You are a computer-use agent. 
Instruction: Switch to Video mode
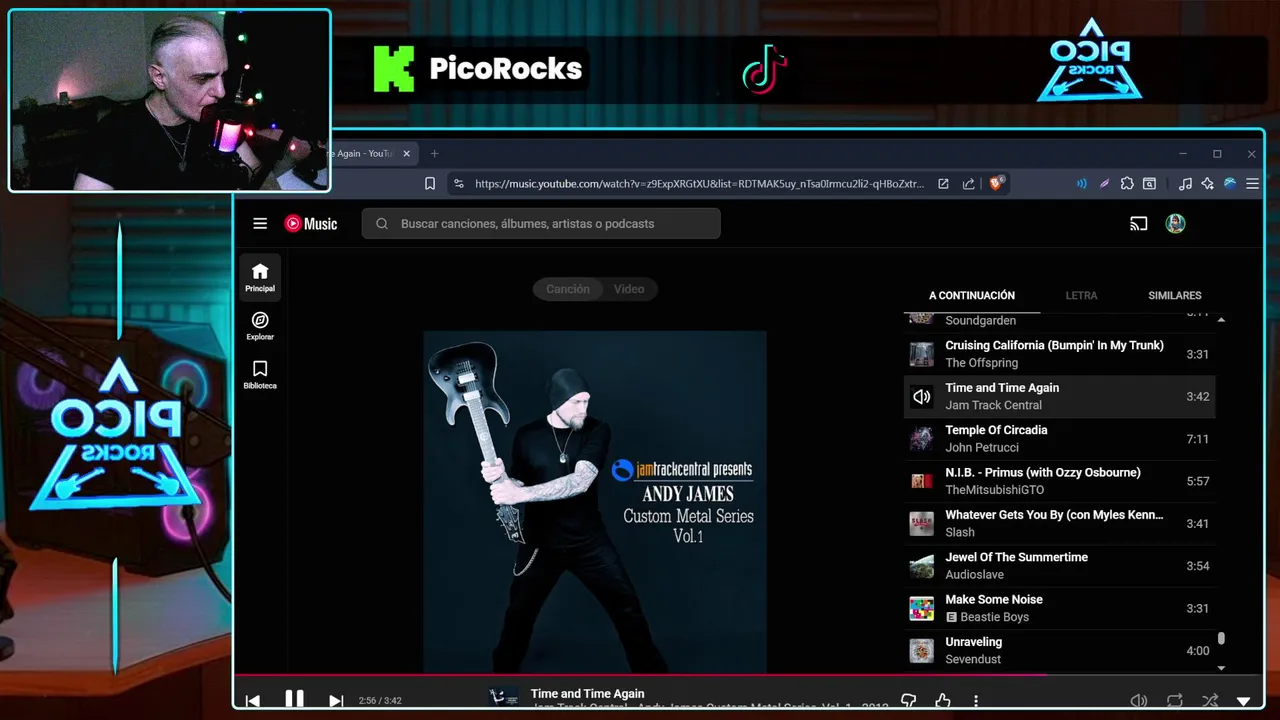point(629,289)
